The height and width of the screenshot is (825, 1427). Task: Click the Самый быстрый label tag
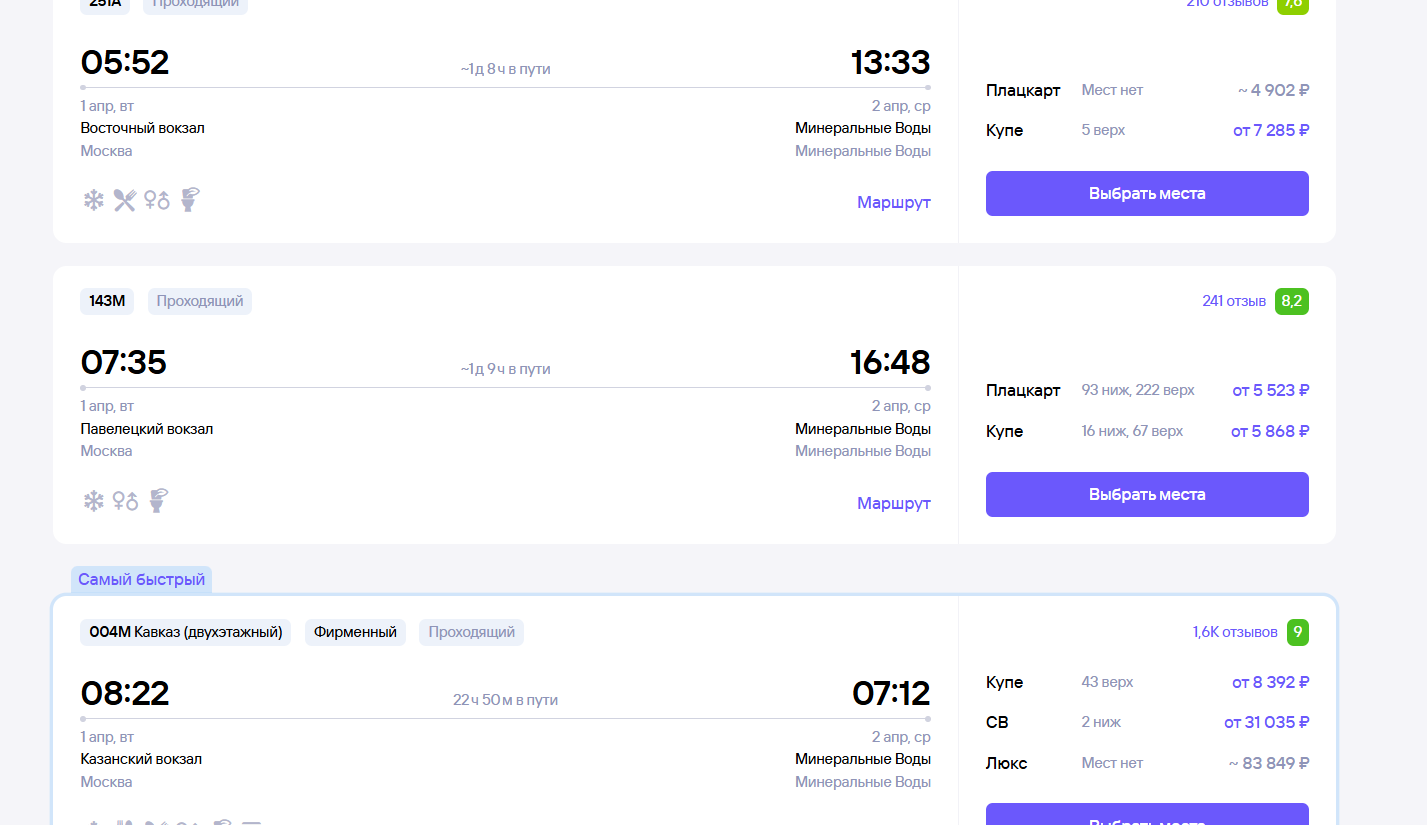coord(141,580)
